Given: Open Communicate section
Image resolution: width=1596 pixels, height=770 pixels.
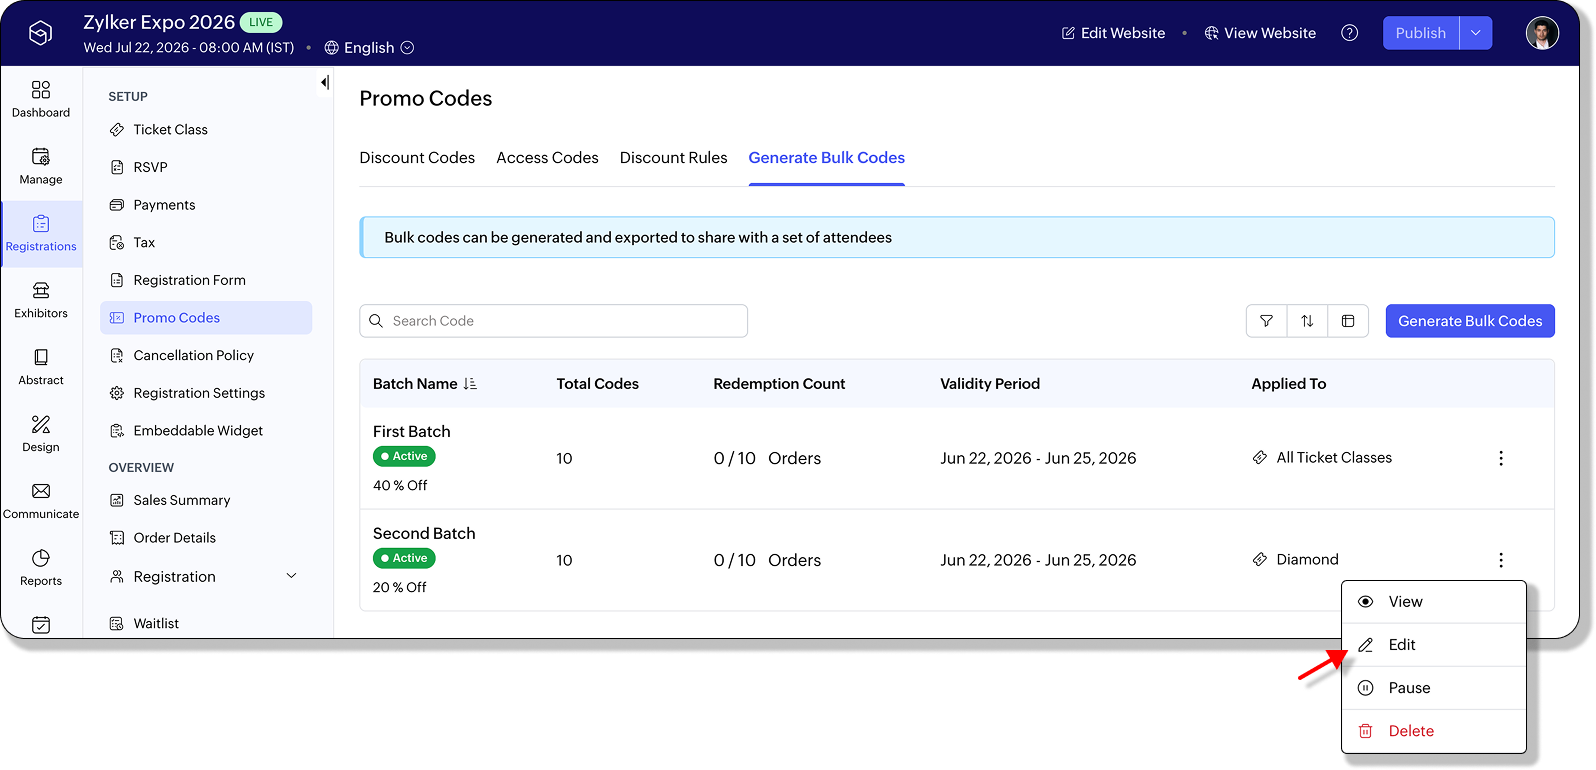Looking at the screenshot, I should (x=41, y=502).
